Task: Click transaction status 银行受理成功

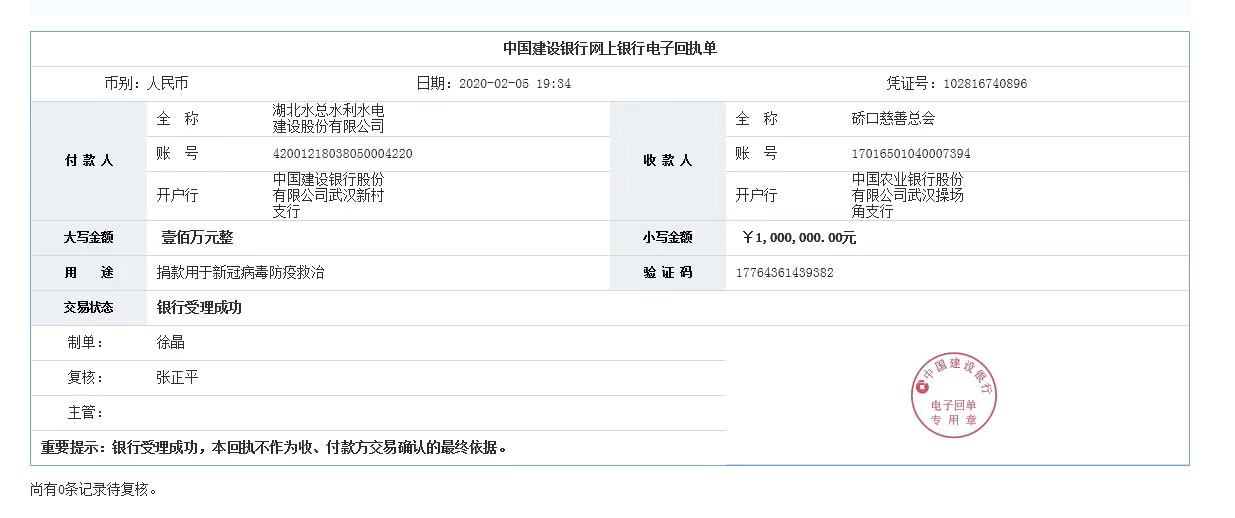Action: point(199,308)
